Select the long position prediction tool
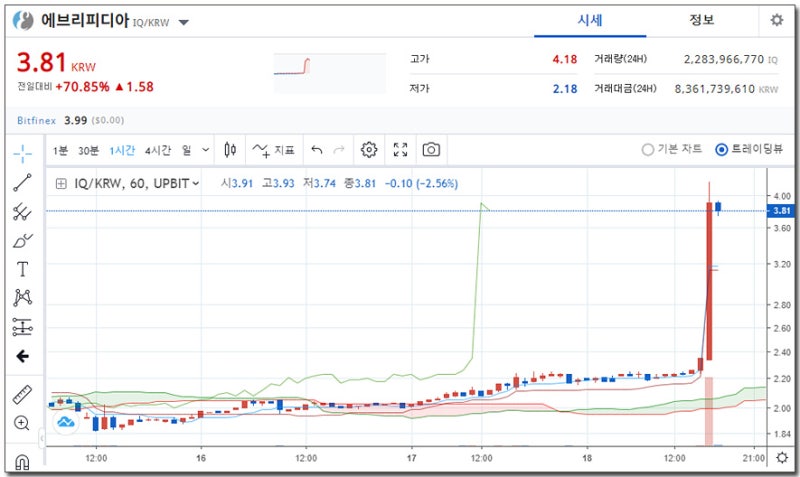 point(22,327)
